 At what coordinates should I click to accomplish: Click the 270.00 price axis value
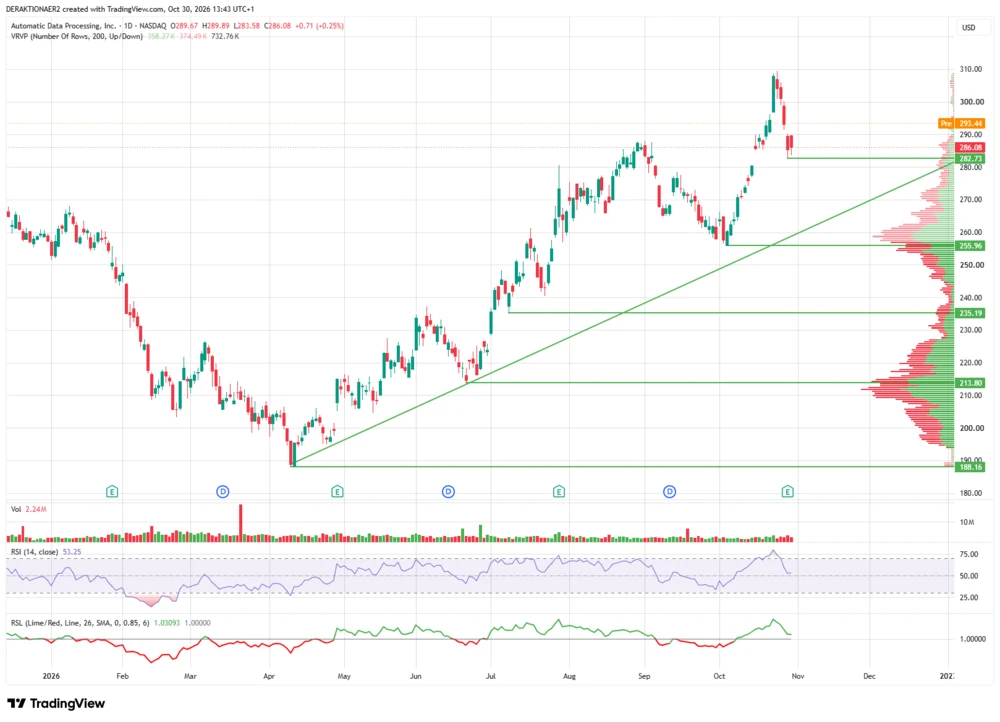pyautogui.click(x=971, y=200)
